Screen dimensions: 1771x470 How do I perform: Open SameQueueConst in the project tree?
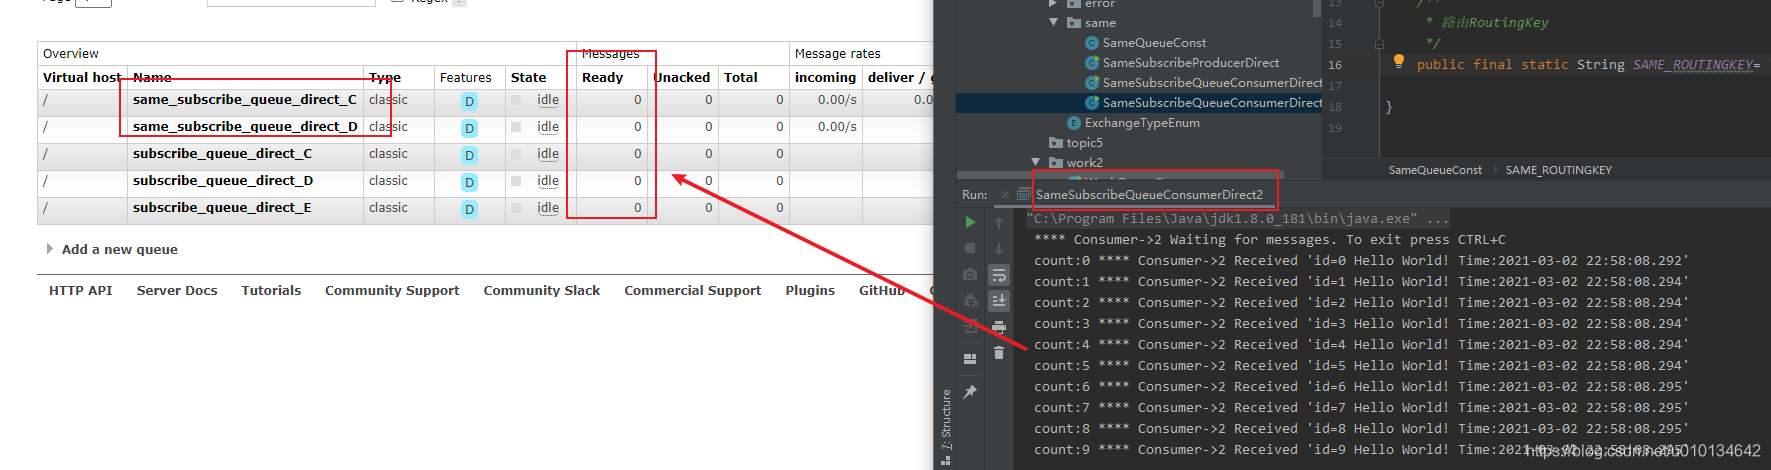[1154, 43]
